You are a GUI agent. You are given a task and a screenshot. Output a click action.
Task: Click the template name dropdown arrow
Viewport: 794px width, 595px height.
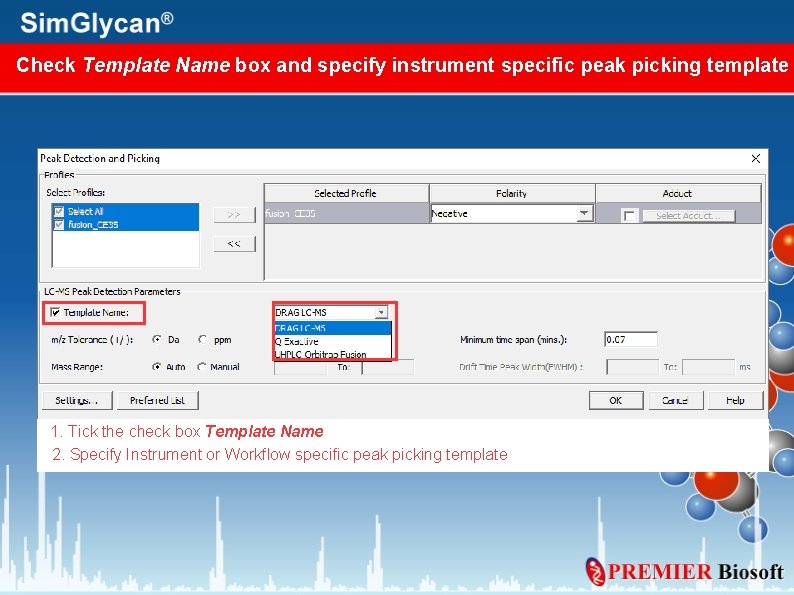(x=381, y=312)
